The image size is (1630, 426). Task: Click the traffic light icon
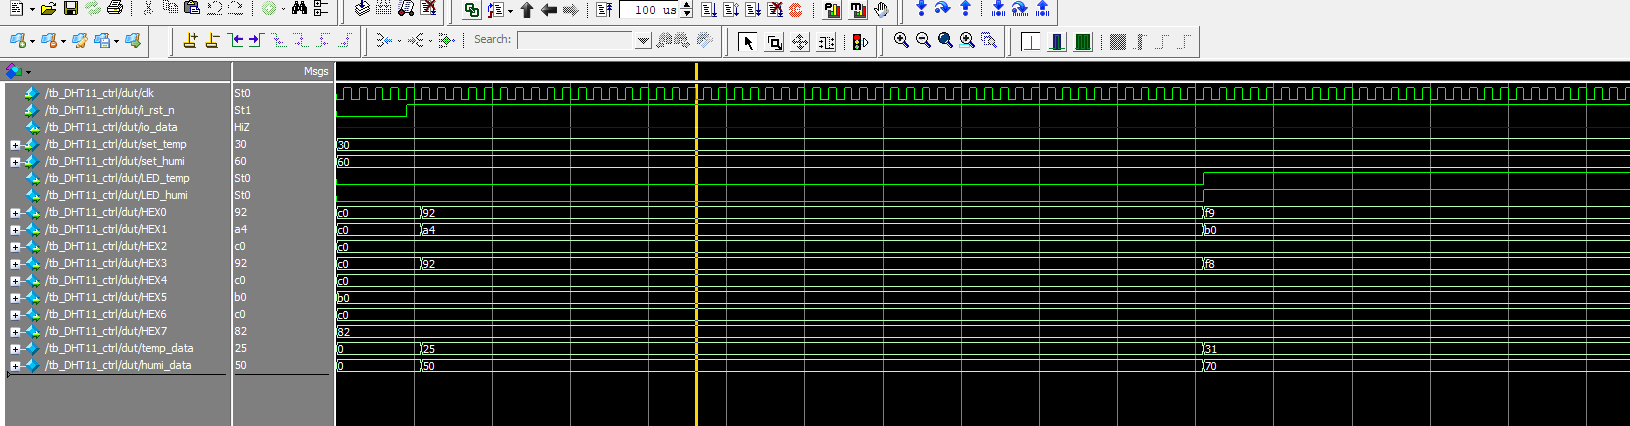(x=859, y=42)
